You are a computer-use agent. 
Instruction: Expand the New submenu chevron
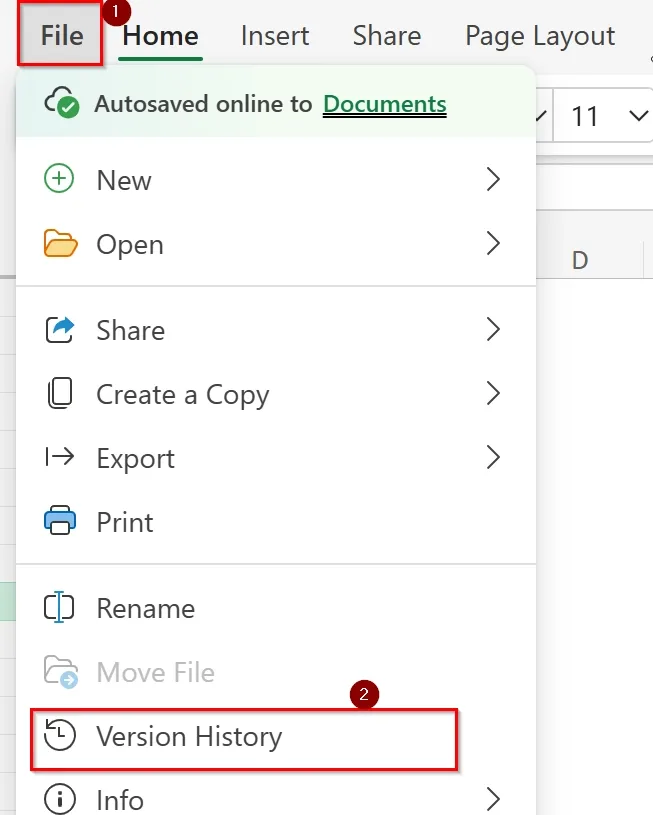(x=493, y=179)
